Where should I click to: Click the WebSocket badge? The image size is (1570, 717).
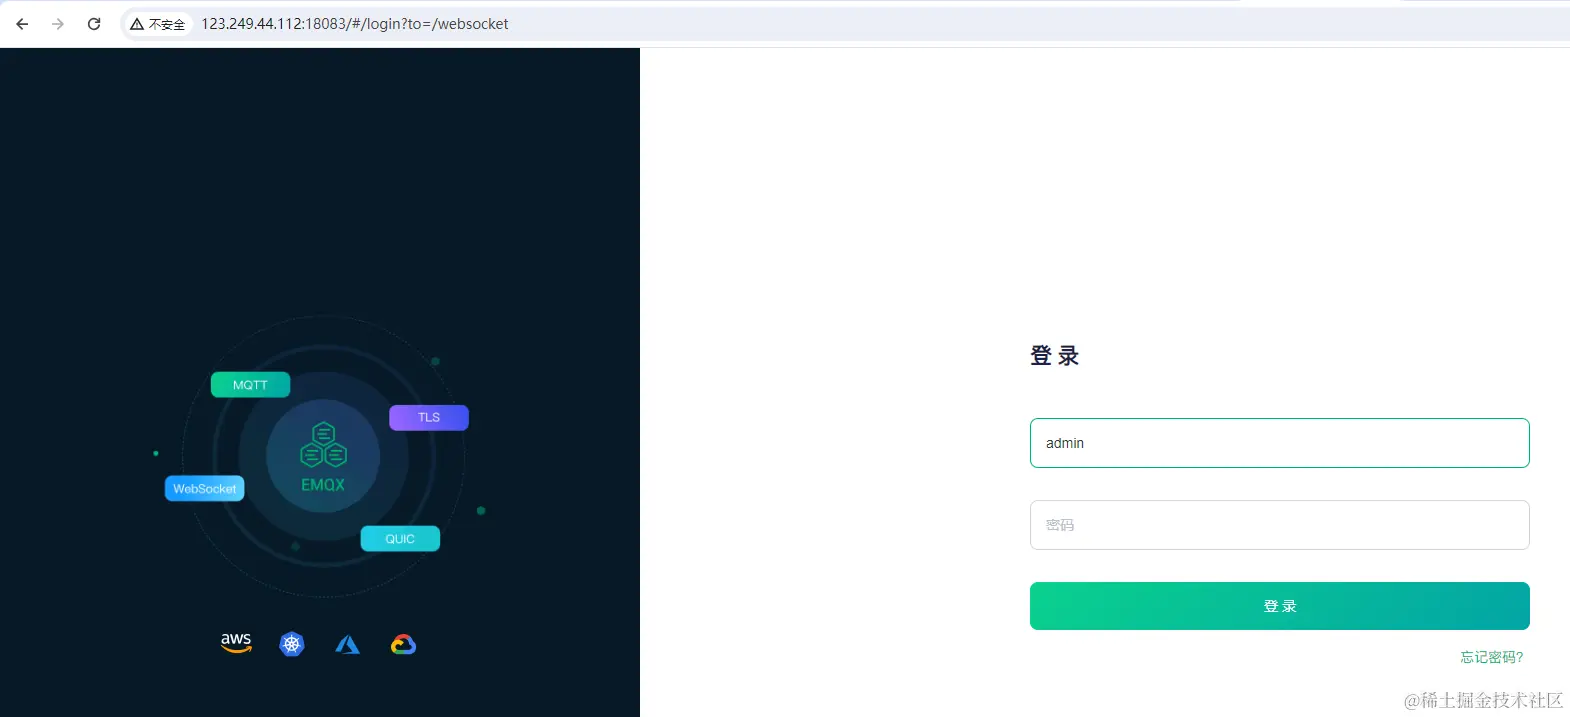(x=205, y=488)
